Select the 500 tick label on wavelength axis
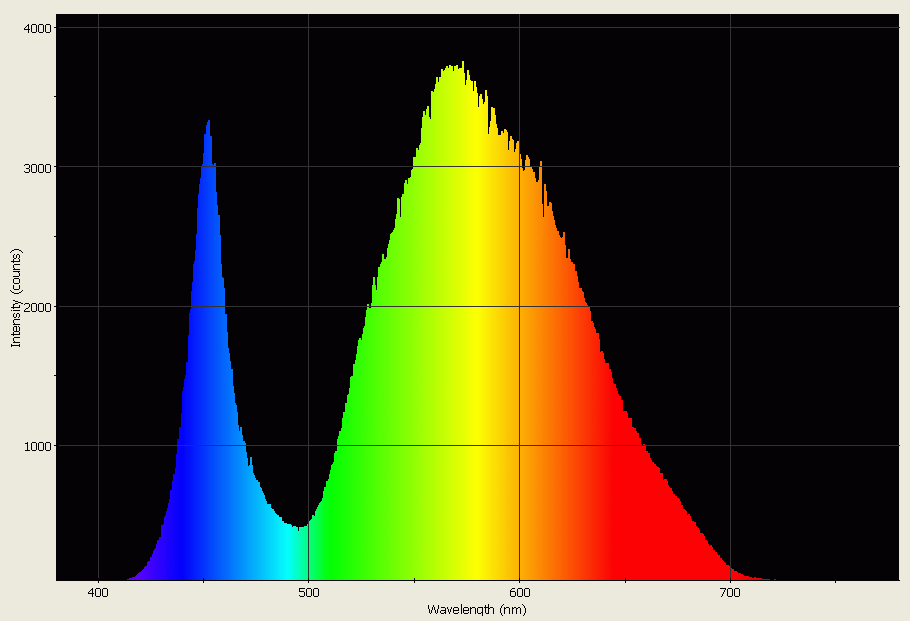This screenshot has height=621, width=910. click(310, 594)
